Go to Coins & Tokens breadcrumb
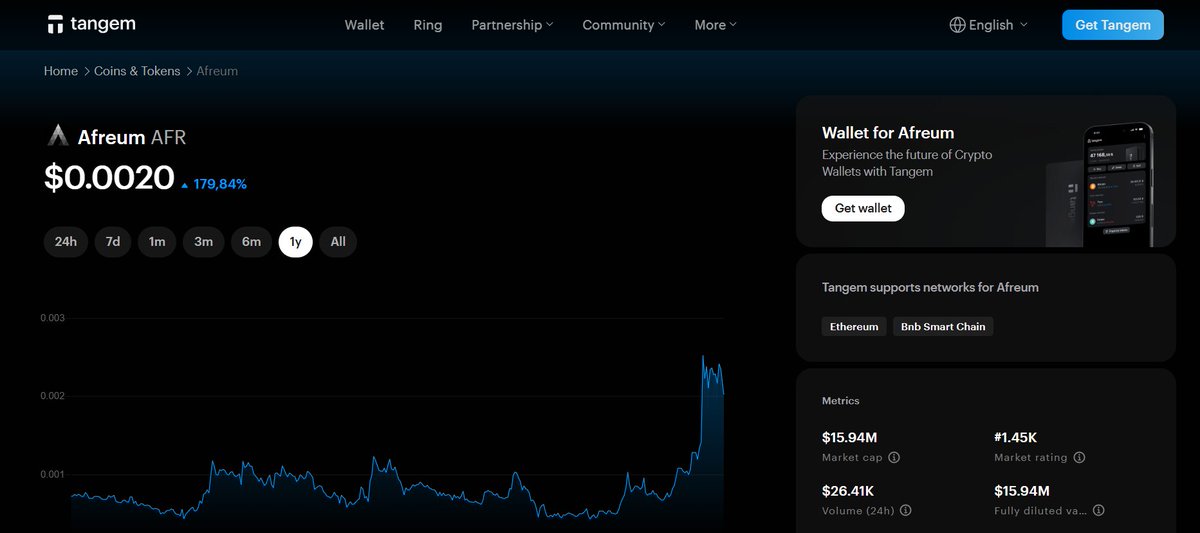This screenshot has height=533, width=1200. click(137, 71)
